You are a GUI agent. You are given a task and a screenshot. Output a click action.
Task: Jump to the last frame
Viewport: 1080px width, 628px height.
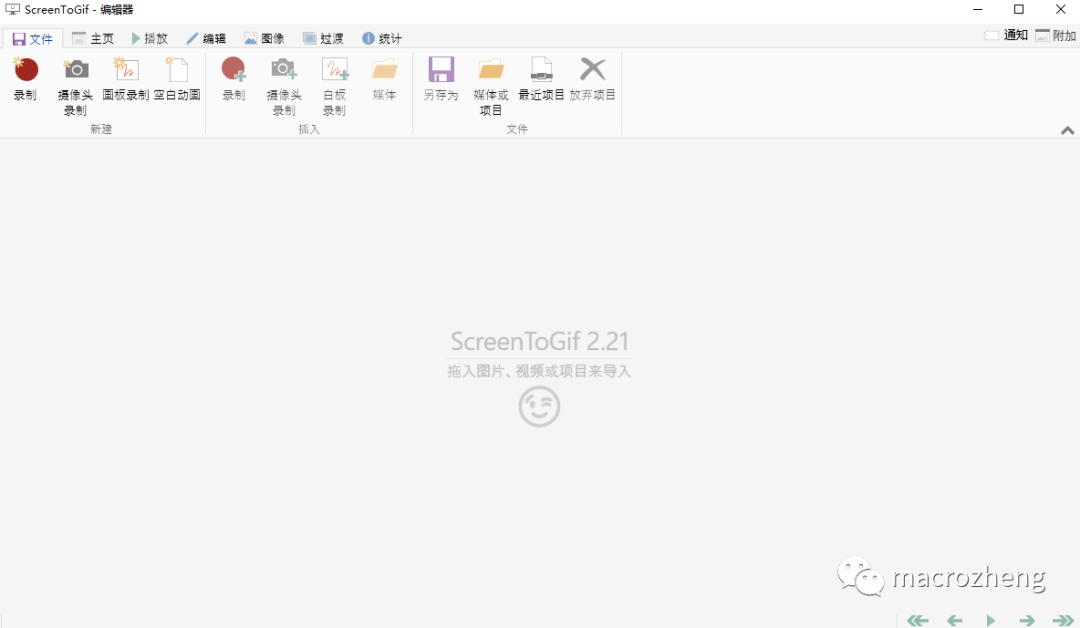click(1063, 620)
